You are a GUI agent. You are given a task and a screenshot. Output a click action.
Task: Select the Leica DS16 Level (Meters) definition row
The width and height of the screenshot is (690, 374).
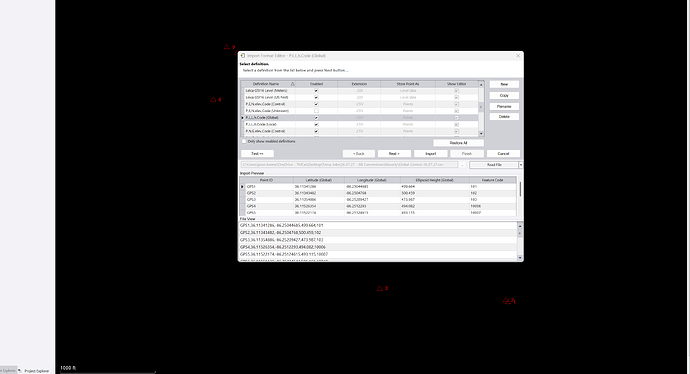pos(360,91)
